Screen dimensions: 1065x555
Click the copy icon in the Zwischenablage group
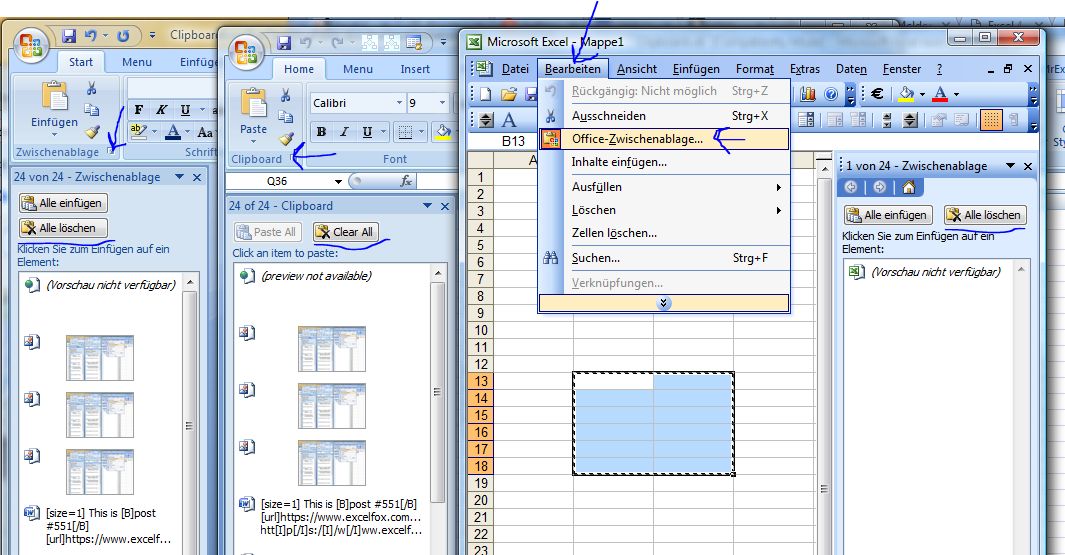(x=92, y=109)
